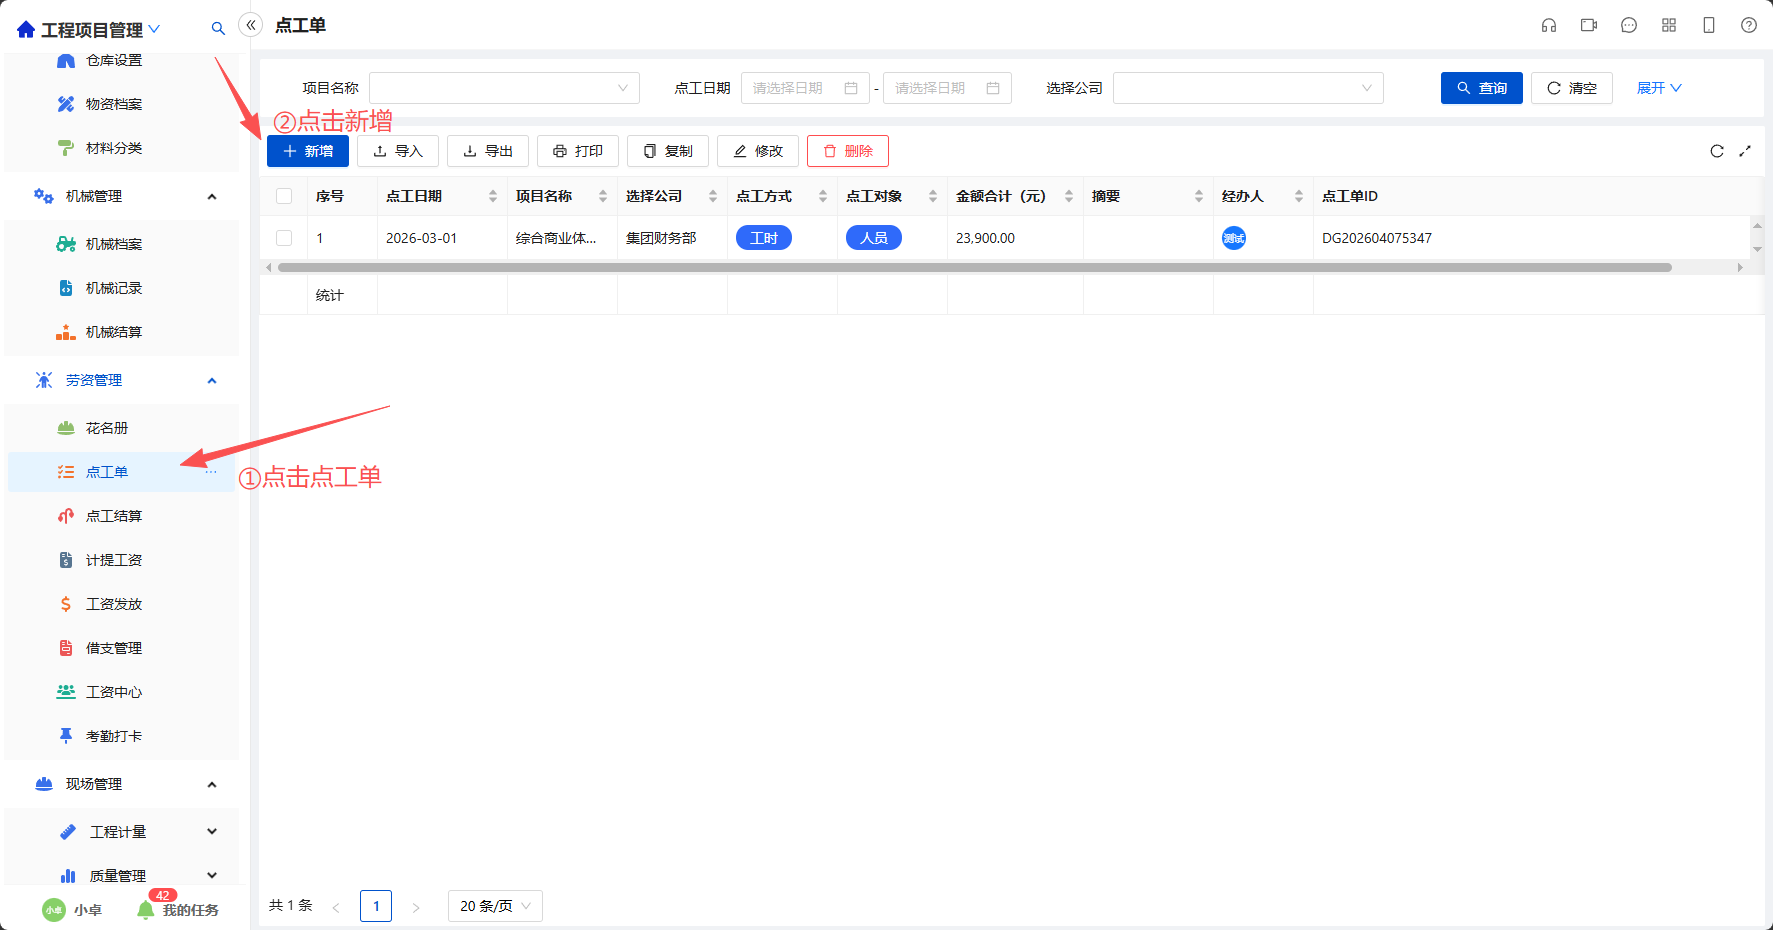Open the headset support icon
The image size is (1773, 930).
[1549, 25]
